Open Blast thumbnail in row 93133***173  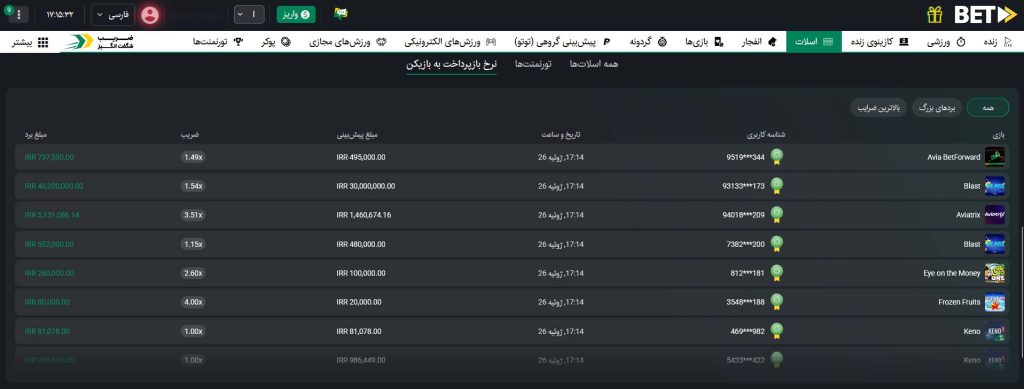[x=995, y=186]
